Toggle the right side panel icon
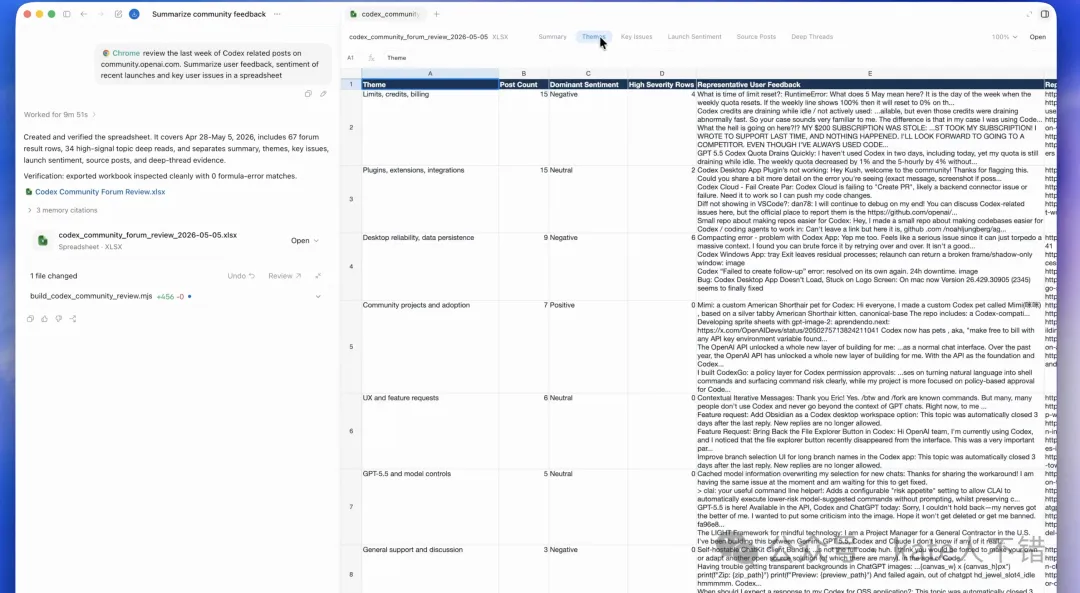The image size is (1080, 593). click(1045, 14)
